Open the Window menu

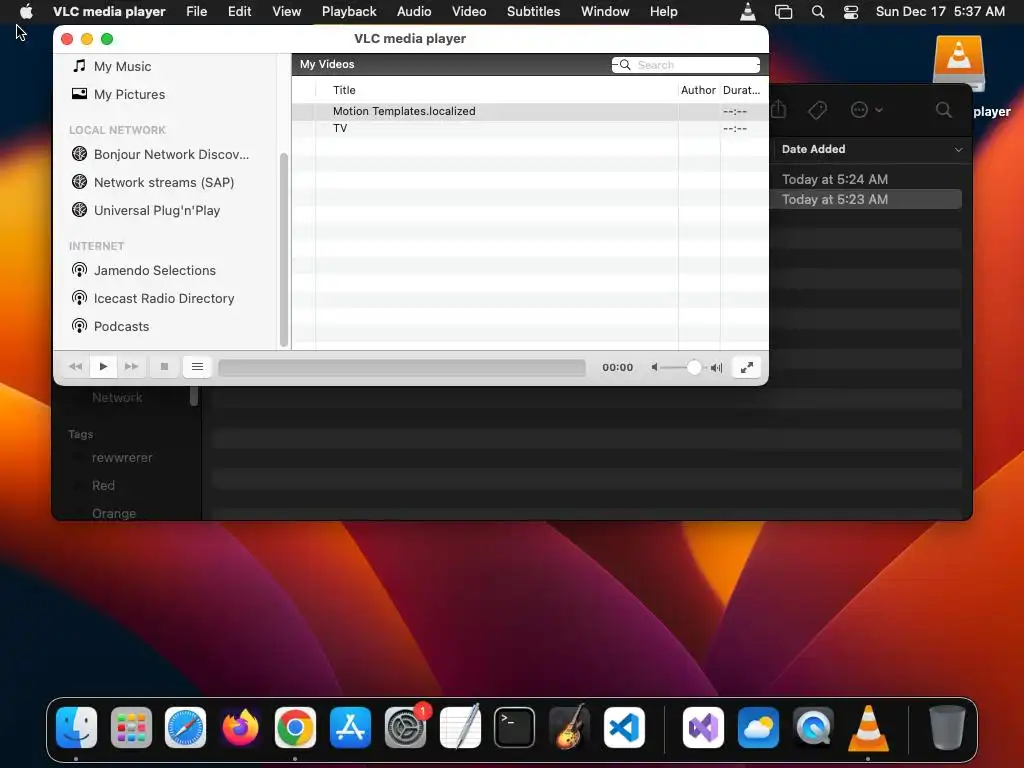(605, 12)
